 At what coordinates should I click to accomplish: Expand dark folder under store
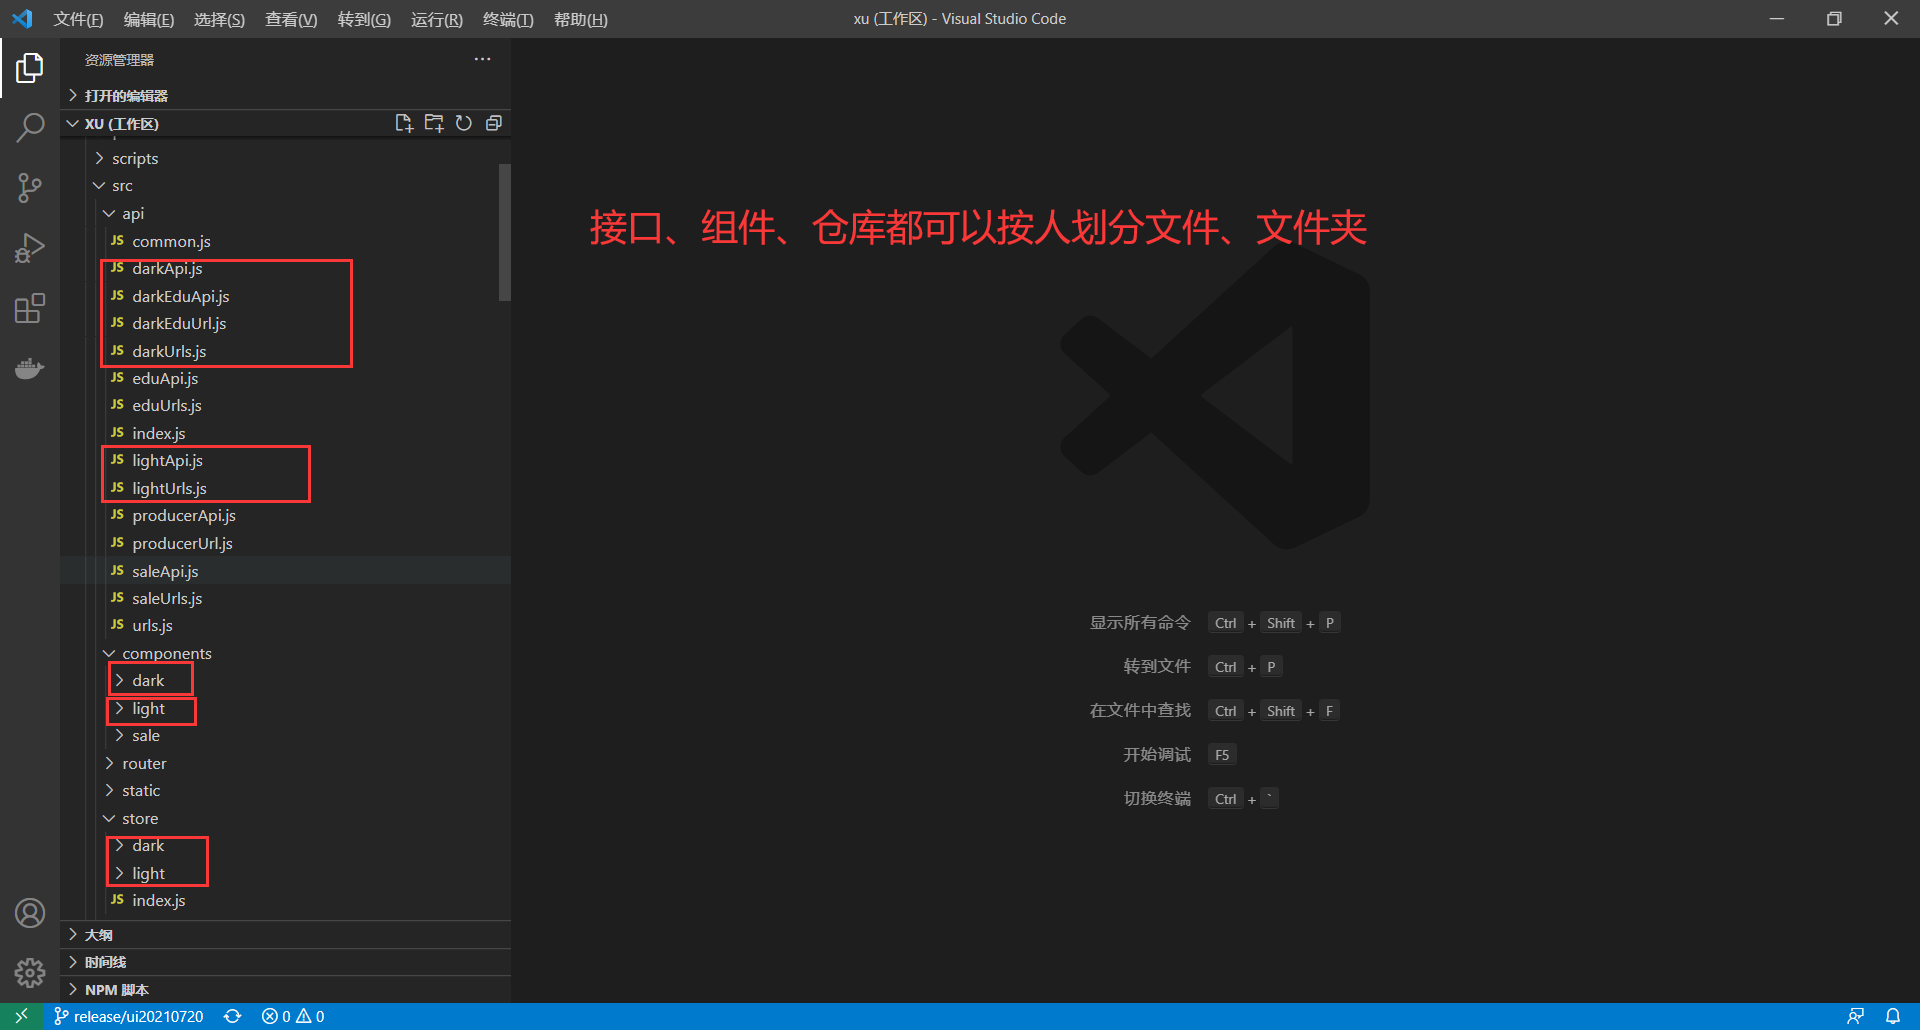click(285, 845)
